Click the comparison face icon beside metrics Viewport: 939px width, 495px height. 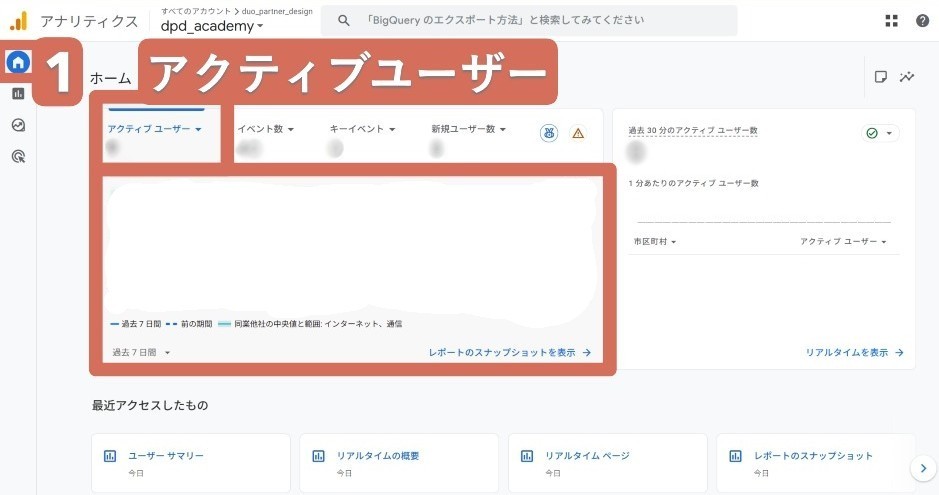click(549, 133)
